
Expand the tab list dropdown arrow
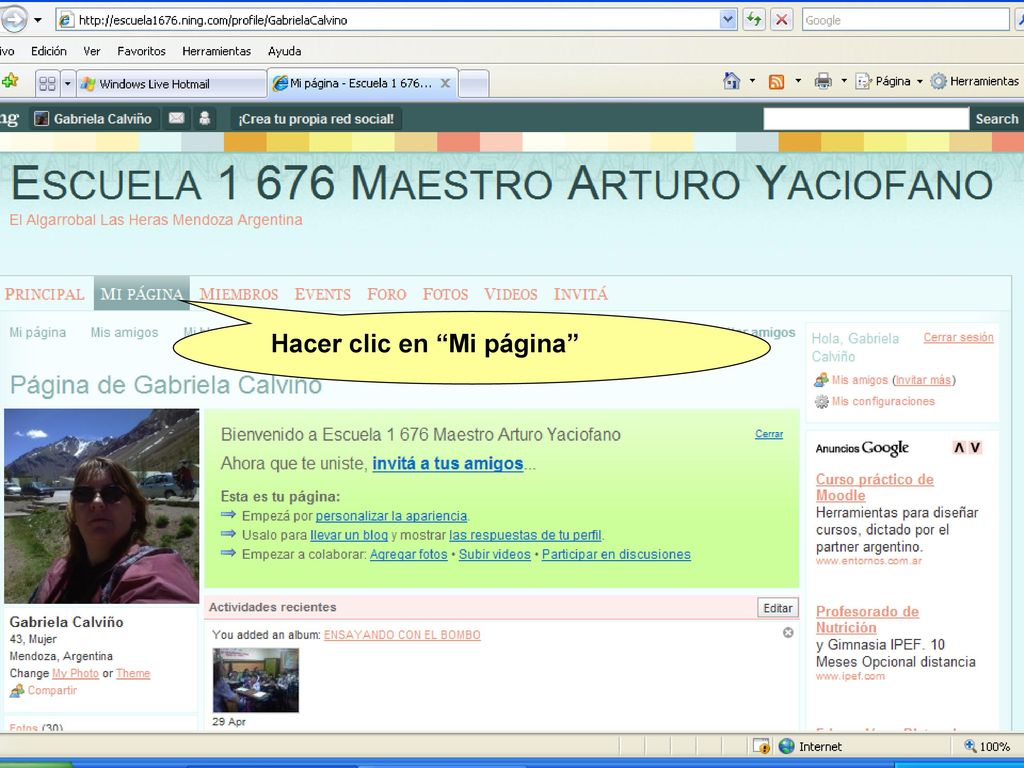pyautogui.click(x=67, y=84)
